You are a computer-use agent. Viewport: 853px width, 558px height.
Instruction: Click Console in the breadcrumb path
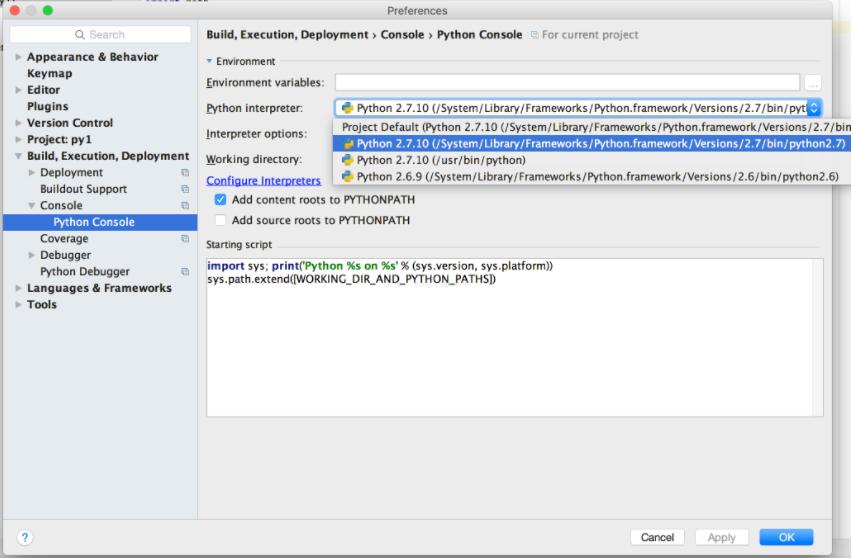point(402,35)
